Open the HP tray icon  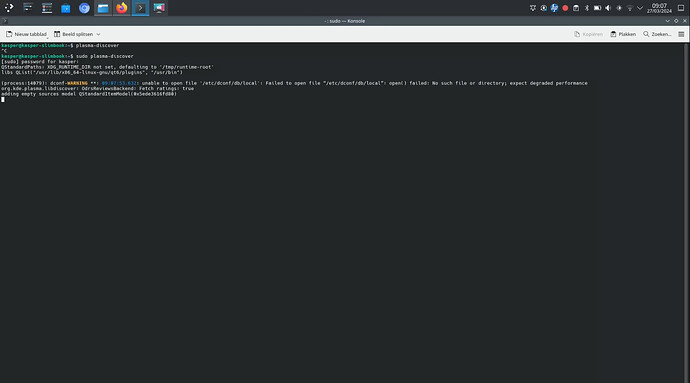tap(554, 8)
